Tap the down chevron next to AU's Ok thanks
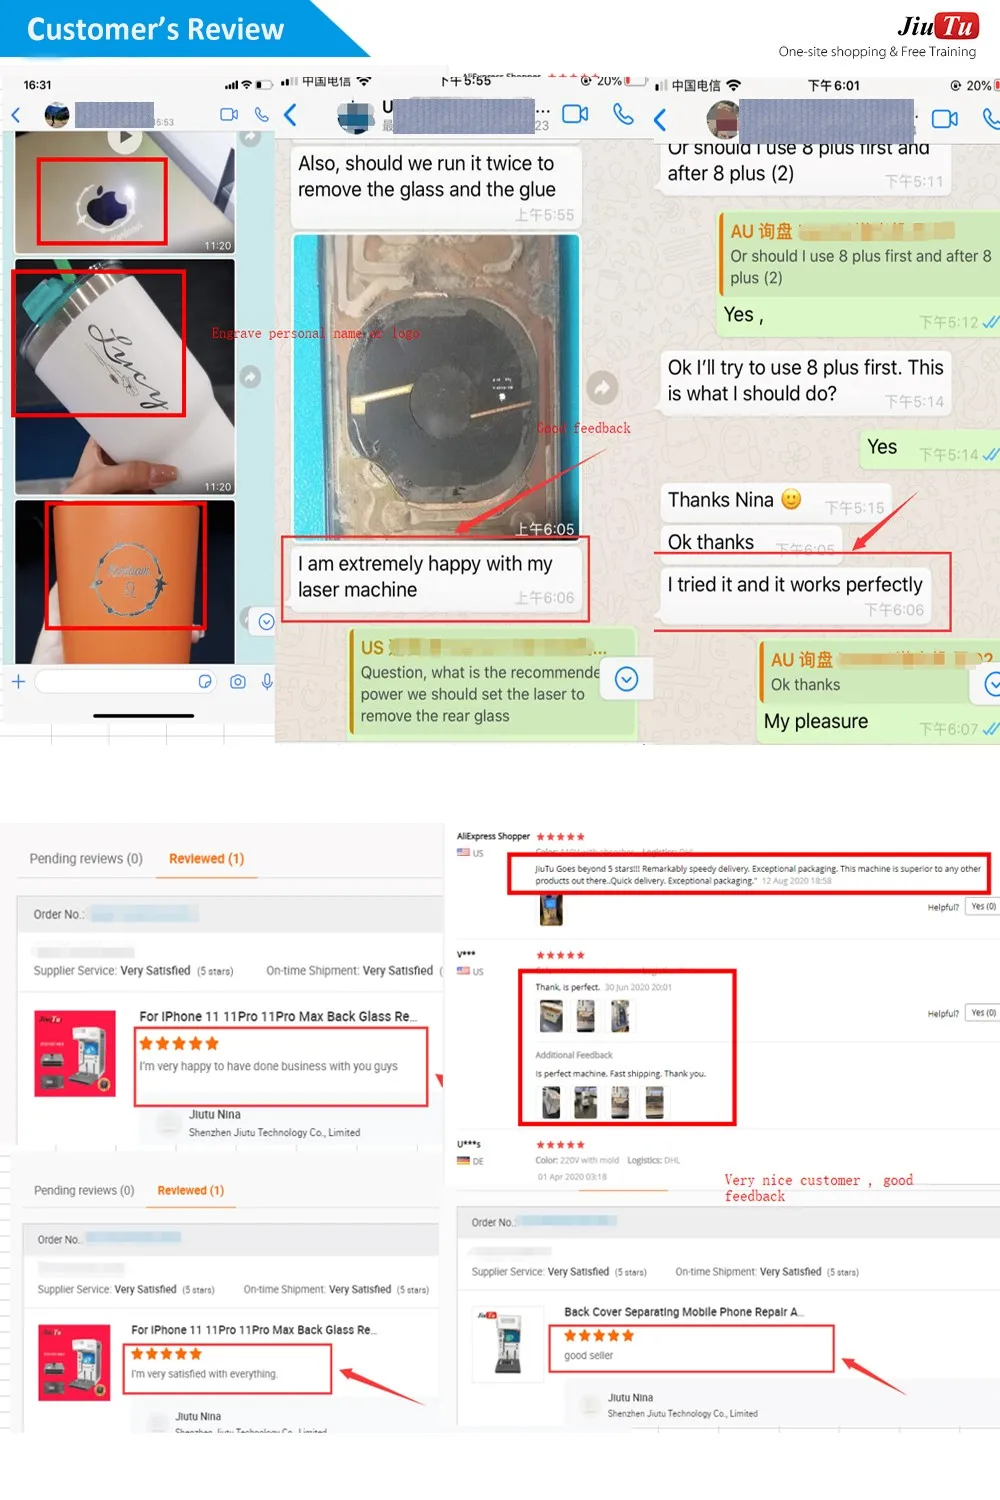The image size is (1000, 1500). (x=992, y=684)
